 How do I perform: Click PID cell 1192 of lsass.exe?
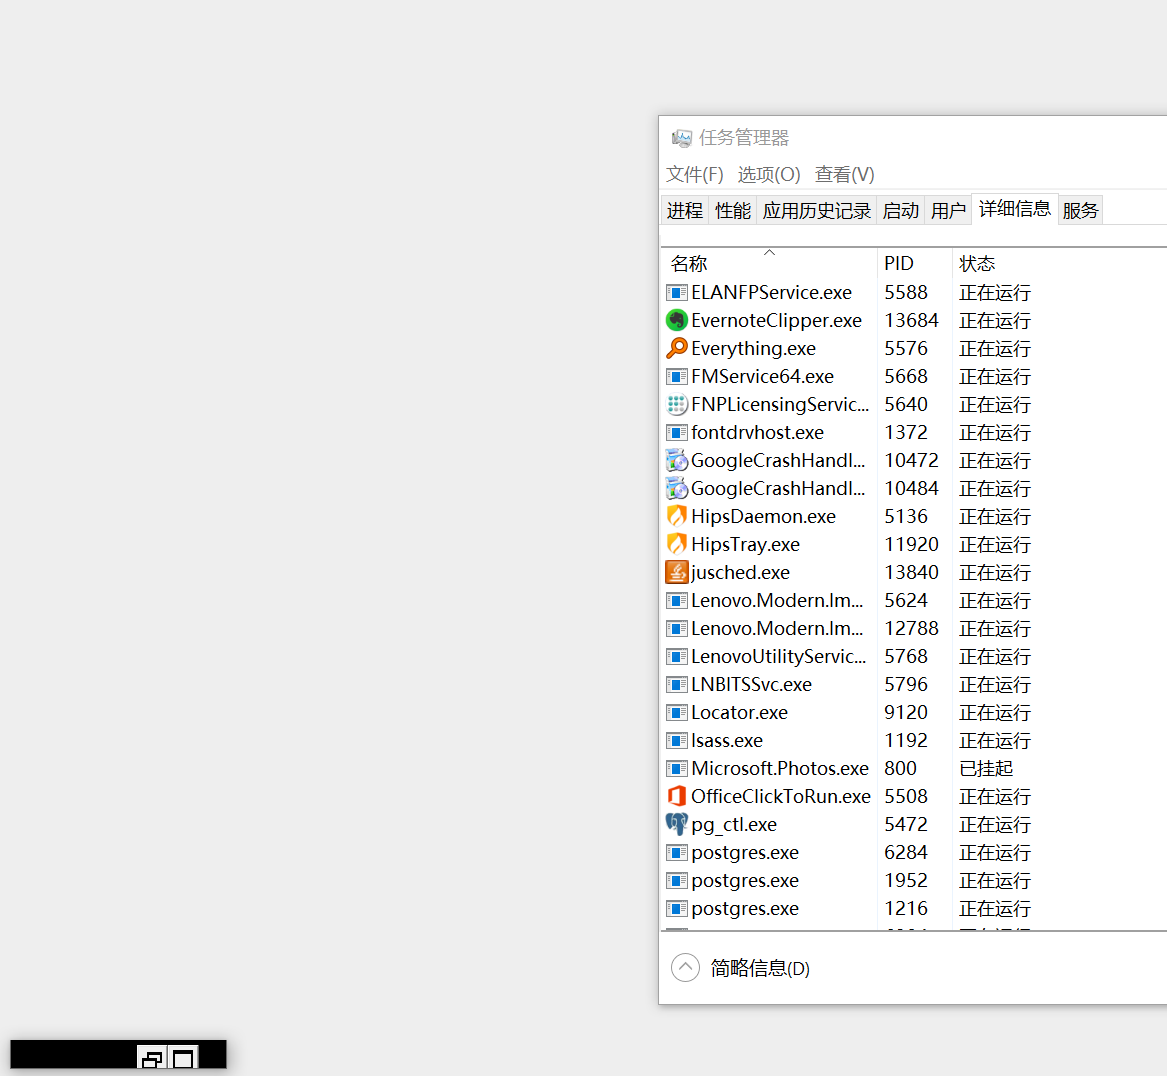pyautogui.click(x=906, y=740)
